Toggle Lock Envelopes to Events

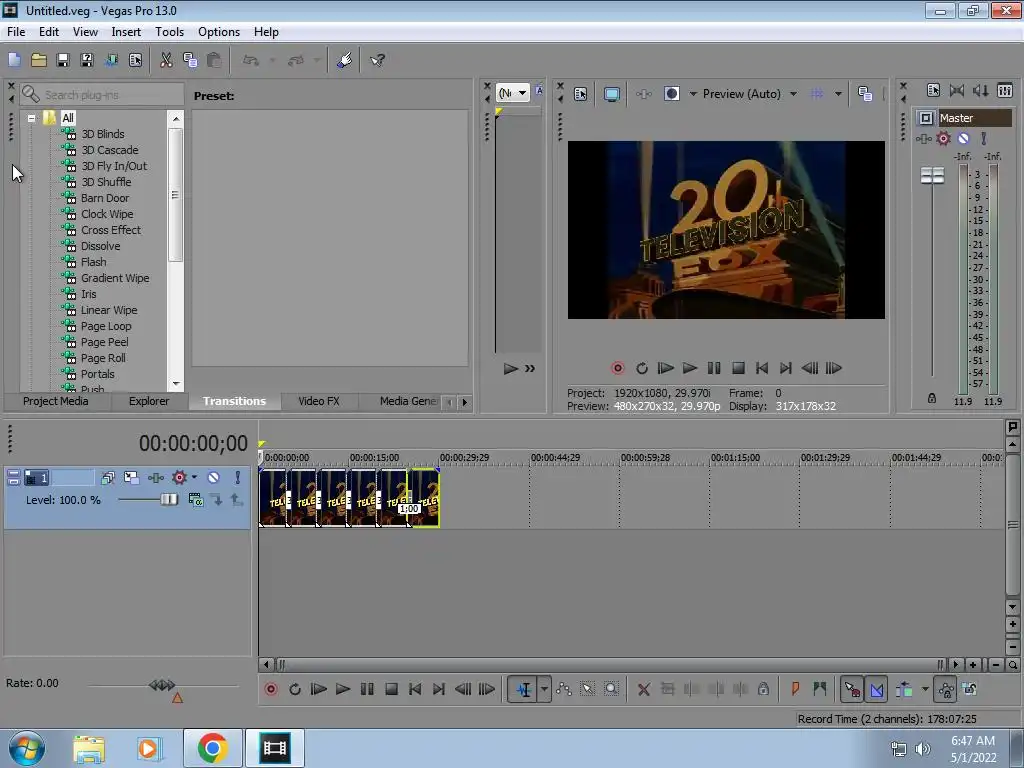point(945,689)
